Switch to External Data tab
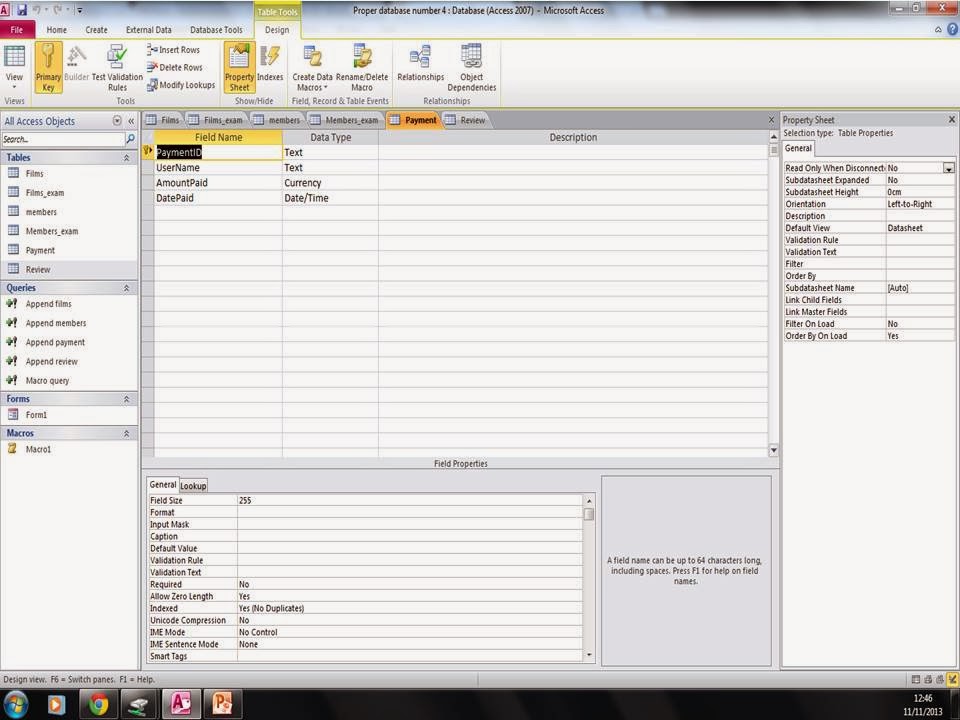The height and width of the screenshot is (720, 960). pyautogui.click(x=149, y=29)
